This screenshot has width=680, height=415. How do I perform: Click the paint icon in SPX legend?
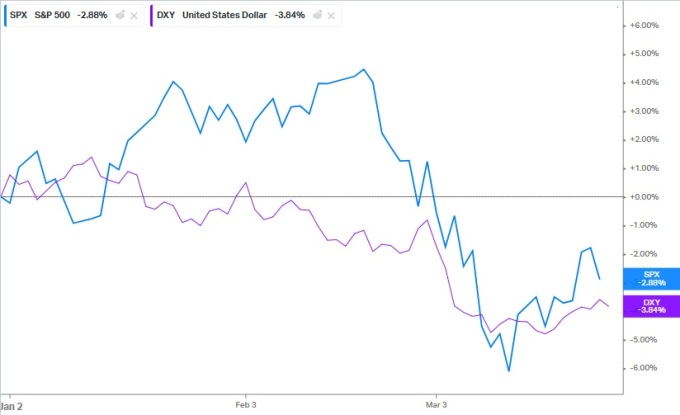pos(120,16)
